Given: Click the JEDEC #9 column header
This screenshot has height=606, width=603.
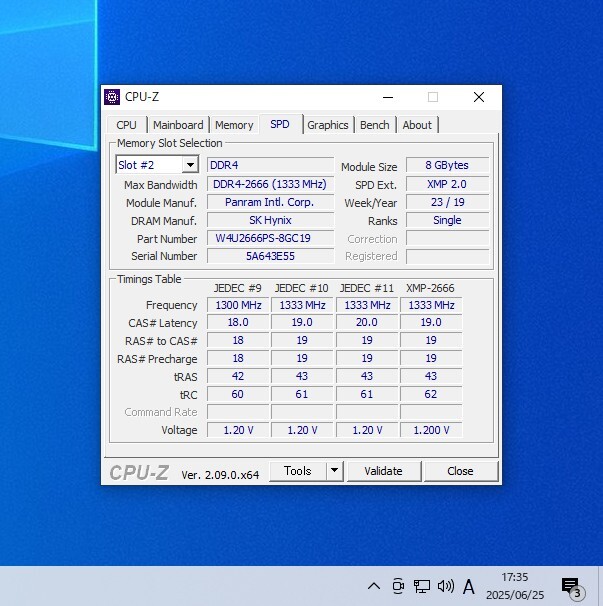Looking at the screenshot, I should 238,288.
